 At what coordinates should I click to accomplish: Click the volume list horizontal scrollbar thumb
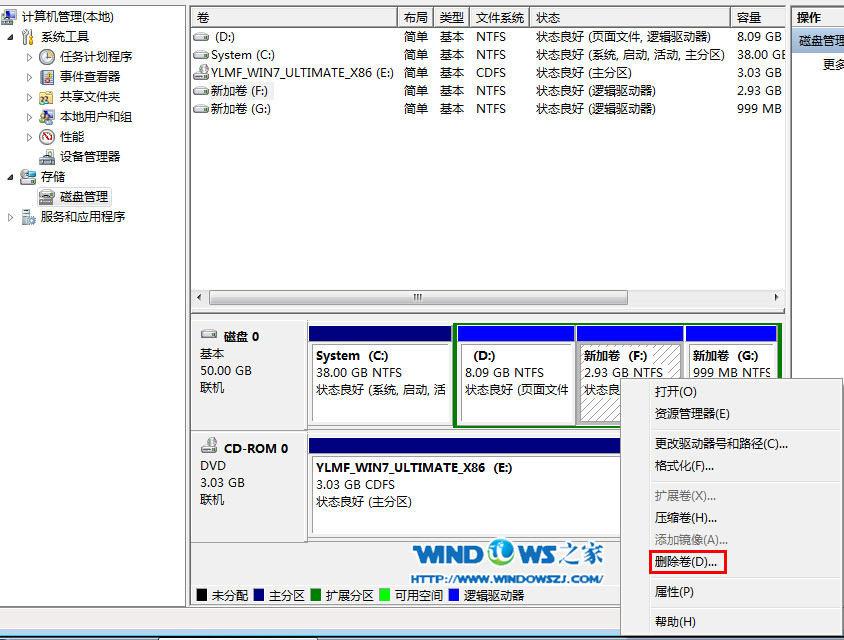coord(418,298)
